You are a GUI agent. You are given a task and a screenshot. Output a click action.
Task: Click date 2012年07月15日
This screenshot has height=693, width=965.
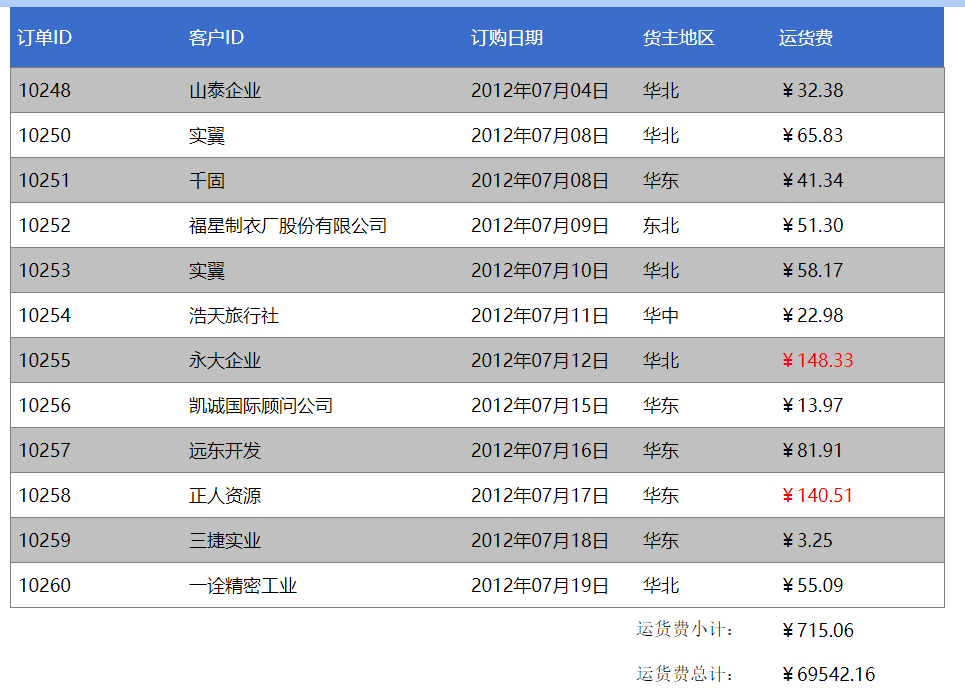coord(540,405)
